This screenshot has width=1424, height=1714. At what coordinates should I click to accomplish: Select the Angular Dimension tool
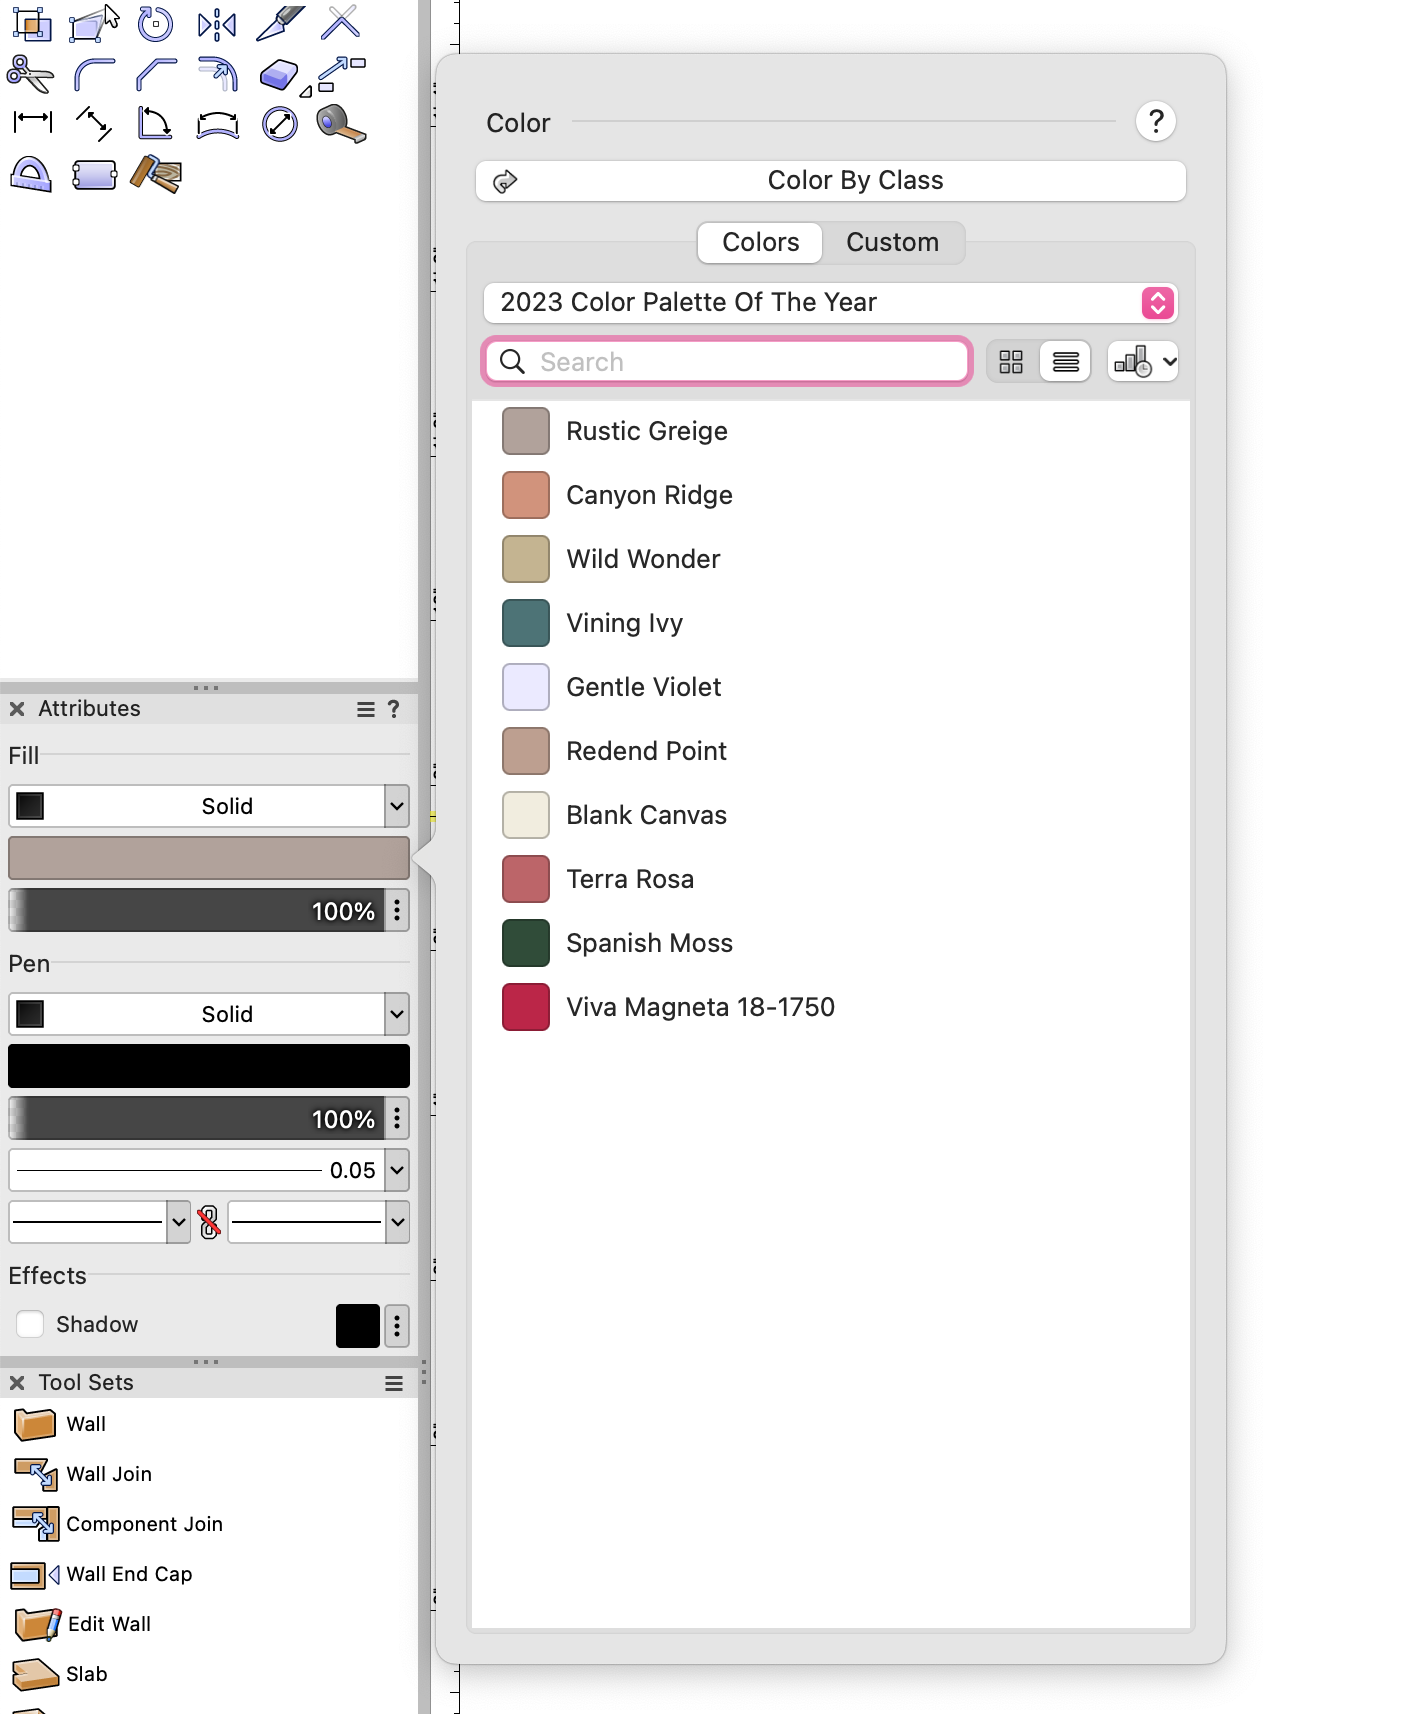pyautogui.click(x=155, y=124)
